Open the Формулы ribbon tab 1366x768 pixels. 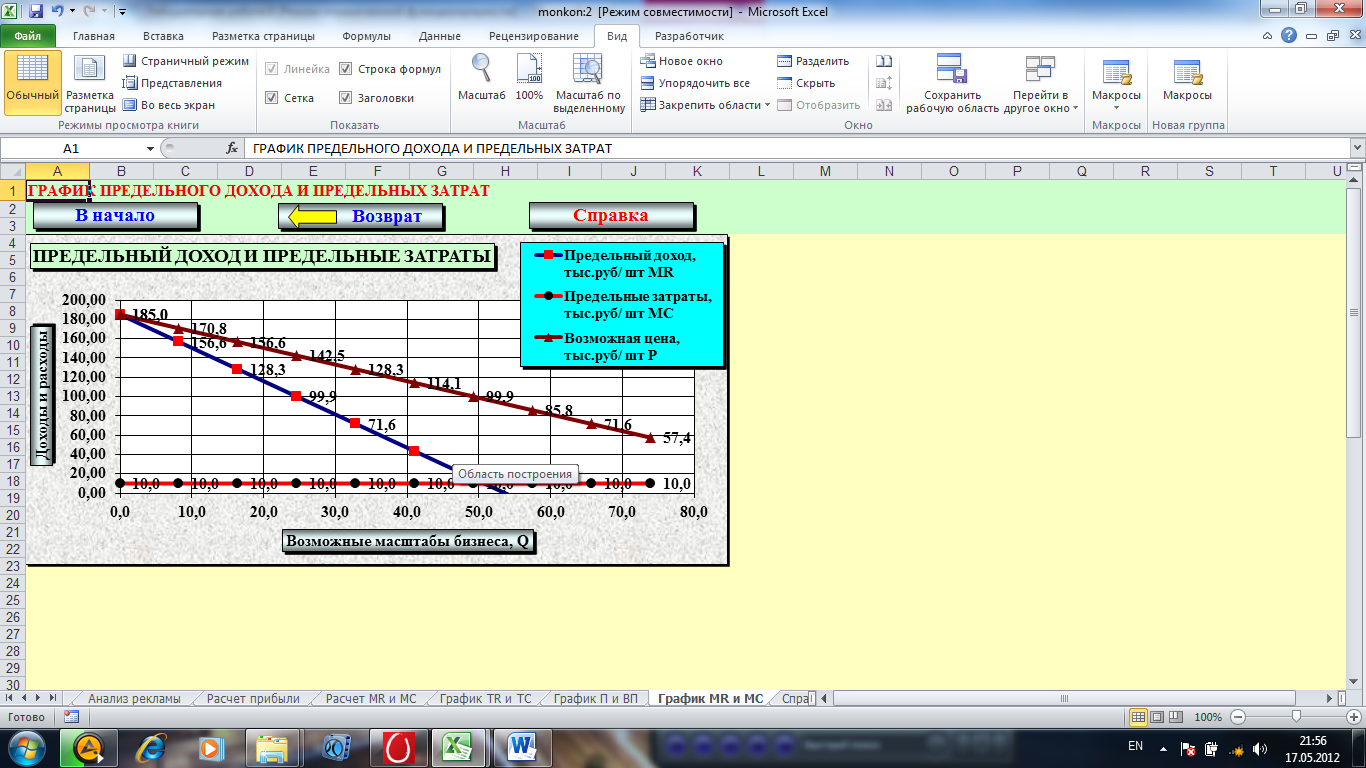[x=366, y=36]
